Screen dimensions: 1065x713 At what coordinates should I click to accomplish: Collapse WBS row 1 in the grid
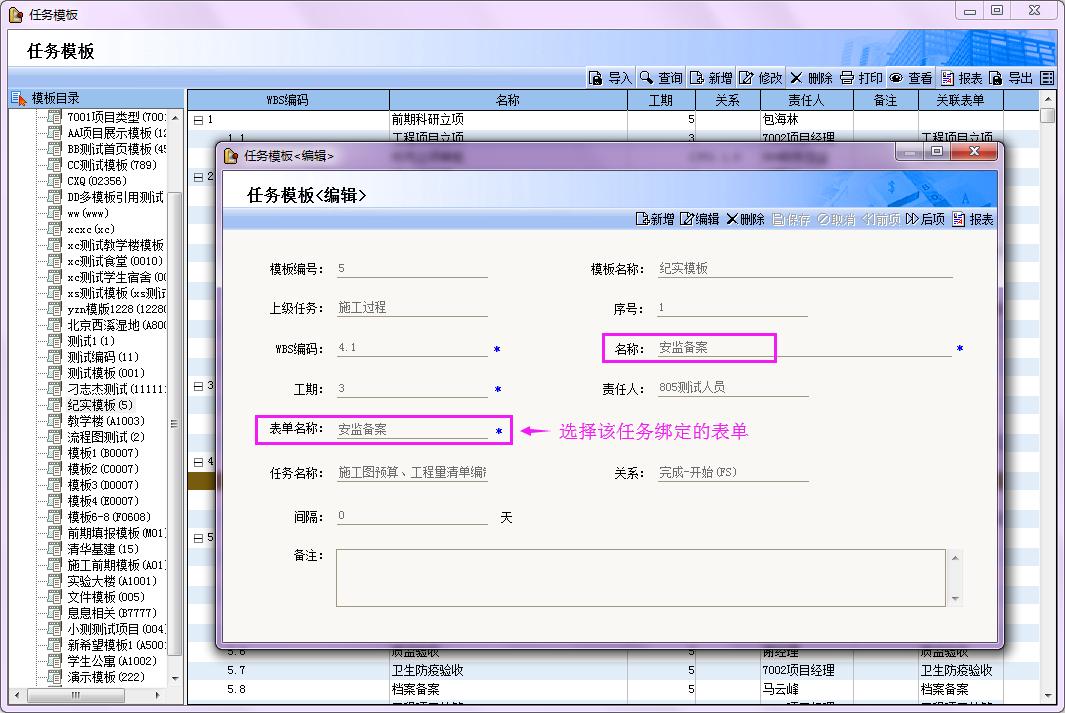[197, 120]
